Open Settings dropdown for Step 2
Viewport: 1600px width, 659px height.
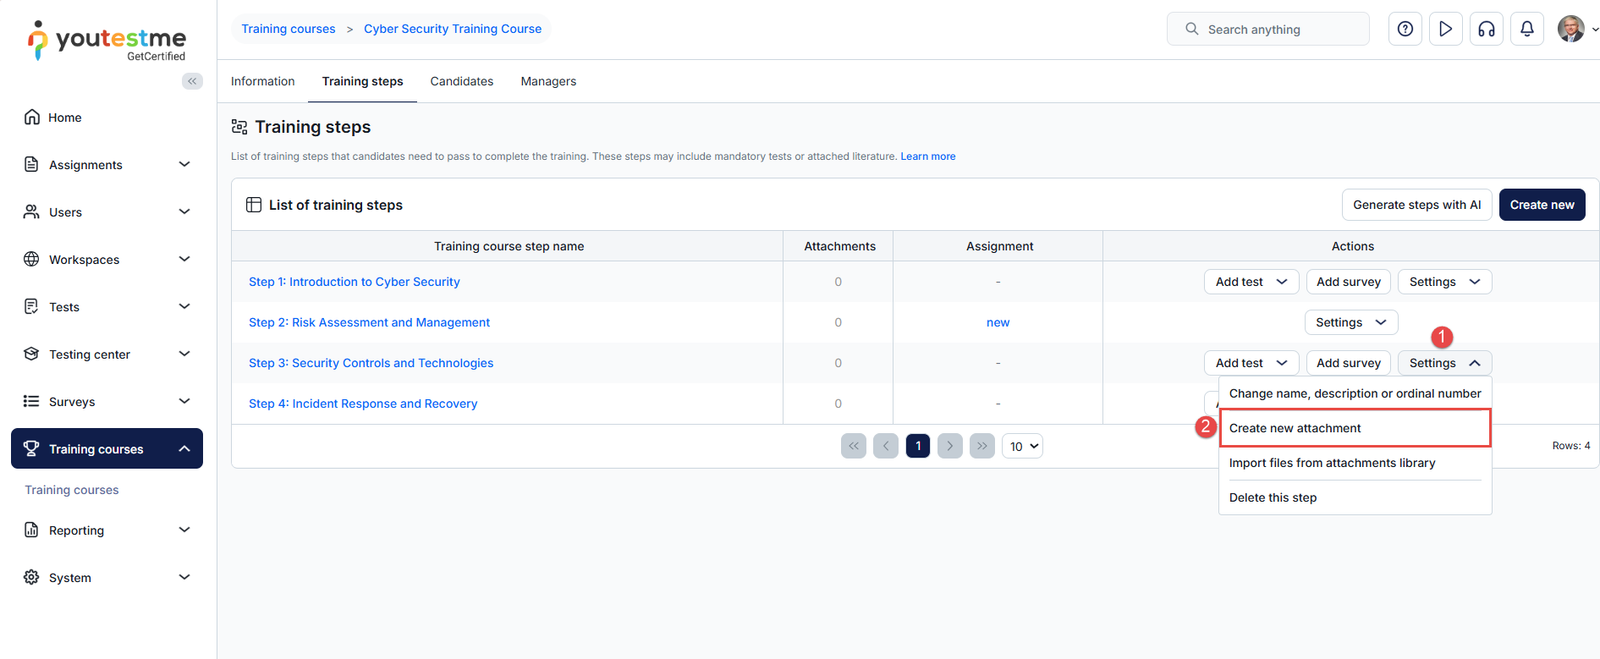coord(1350,322)
